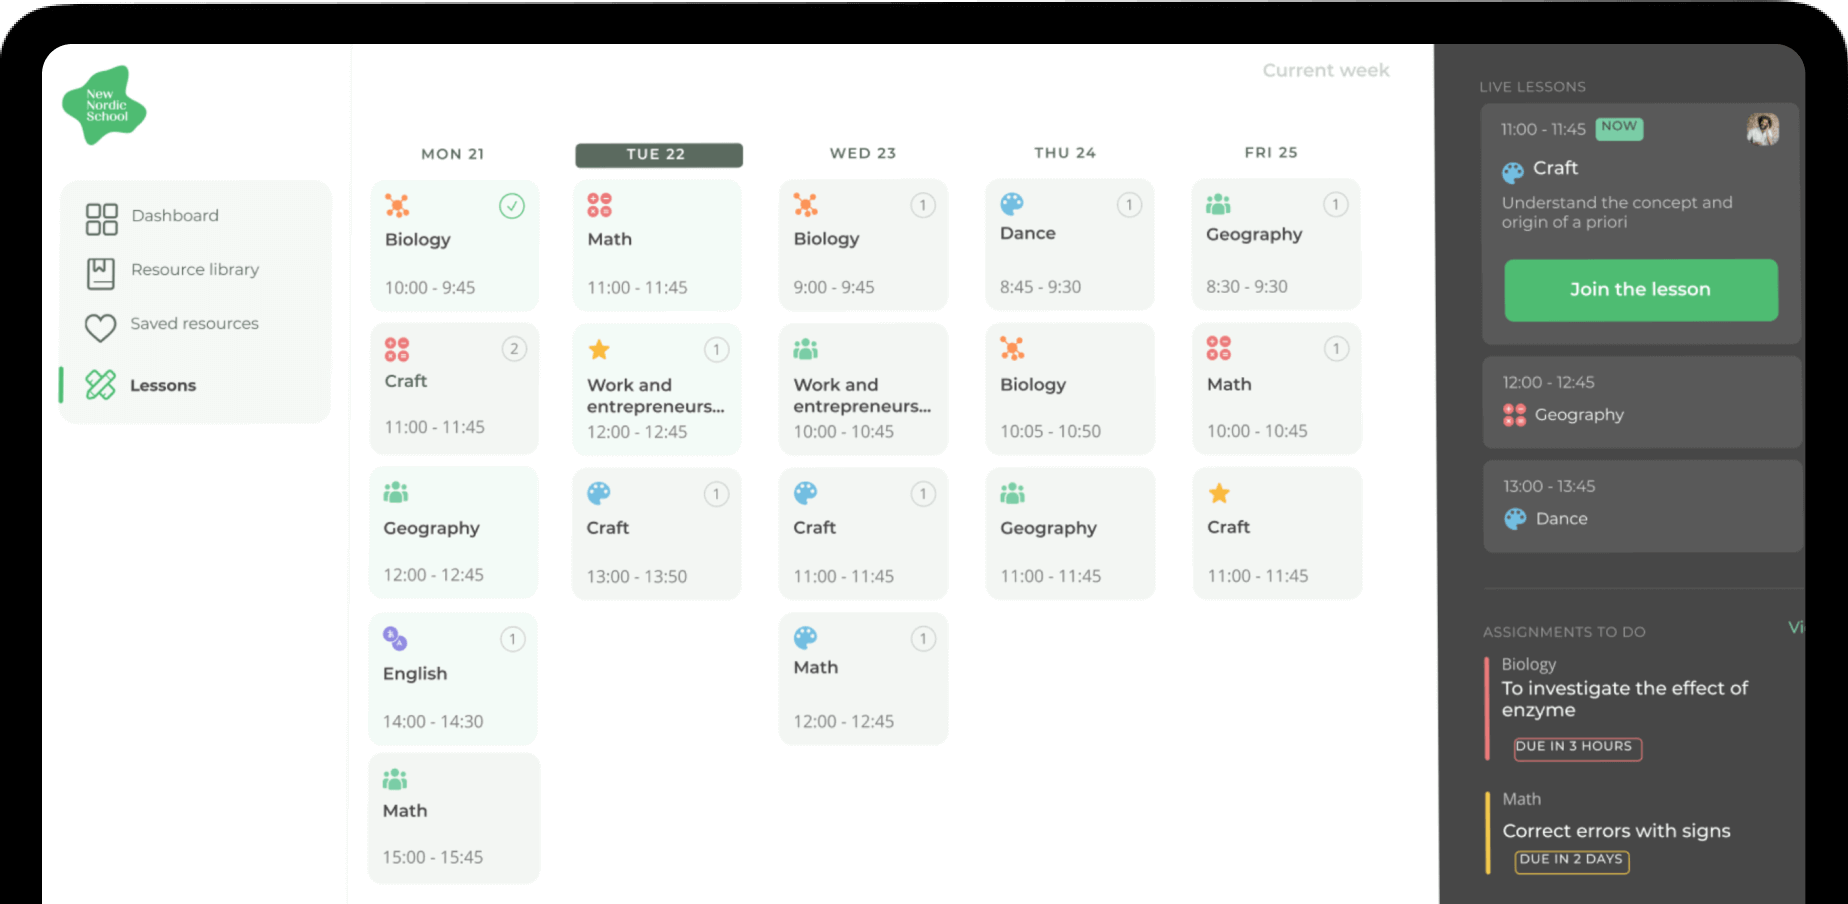Click the New Nordic School logo
The image size is (1848, 904).
104,106
